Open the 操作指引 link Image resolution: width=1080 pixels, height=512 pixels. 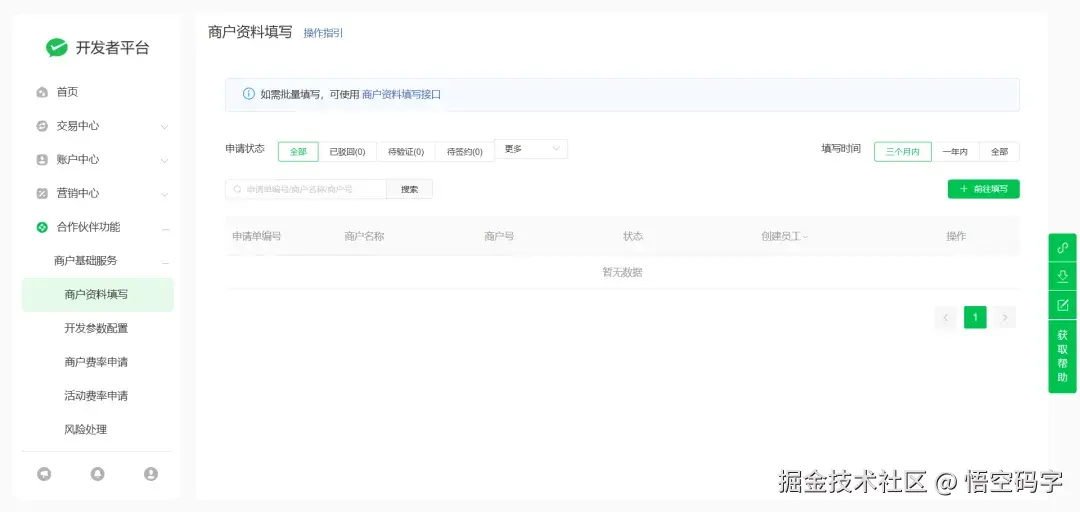point(323,33)
